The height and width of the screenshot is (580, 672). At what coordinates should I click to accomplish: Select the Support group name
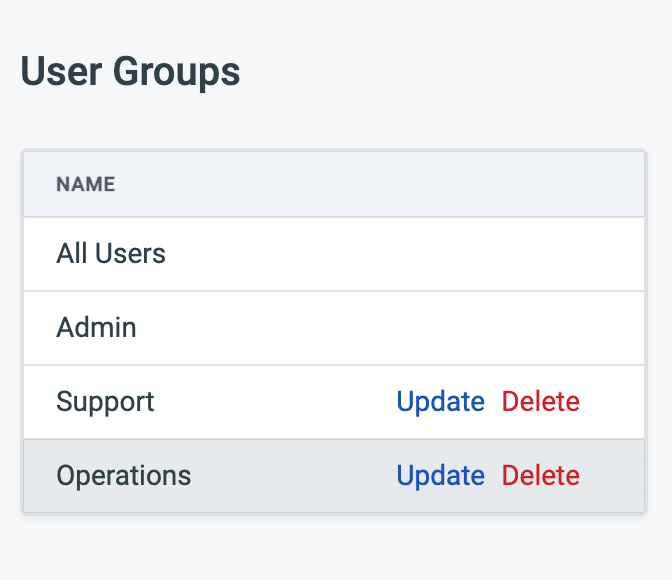(x=105, y=402)
